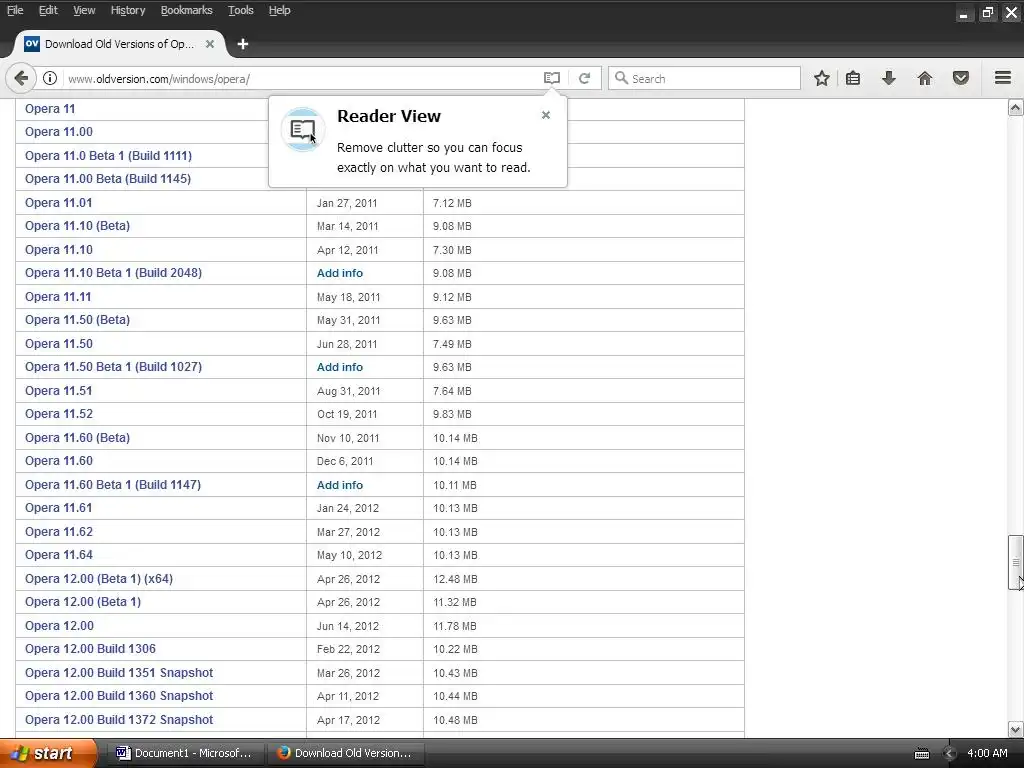Click the scrollbar up arrow
This screenshot has width=1024, height=768.
point(1015,108)
